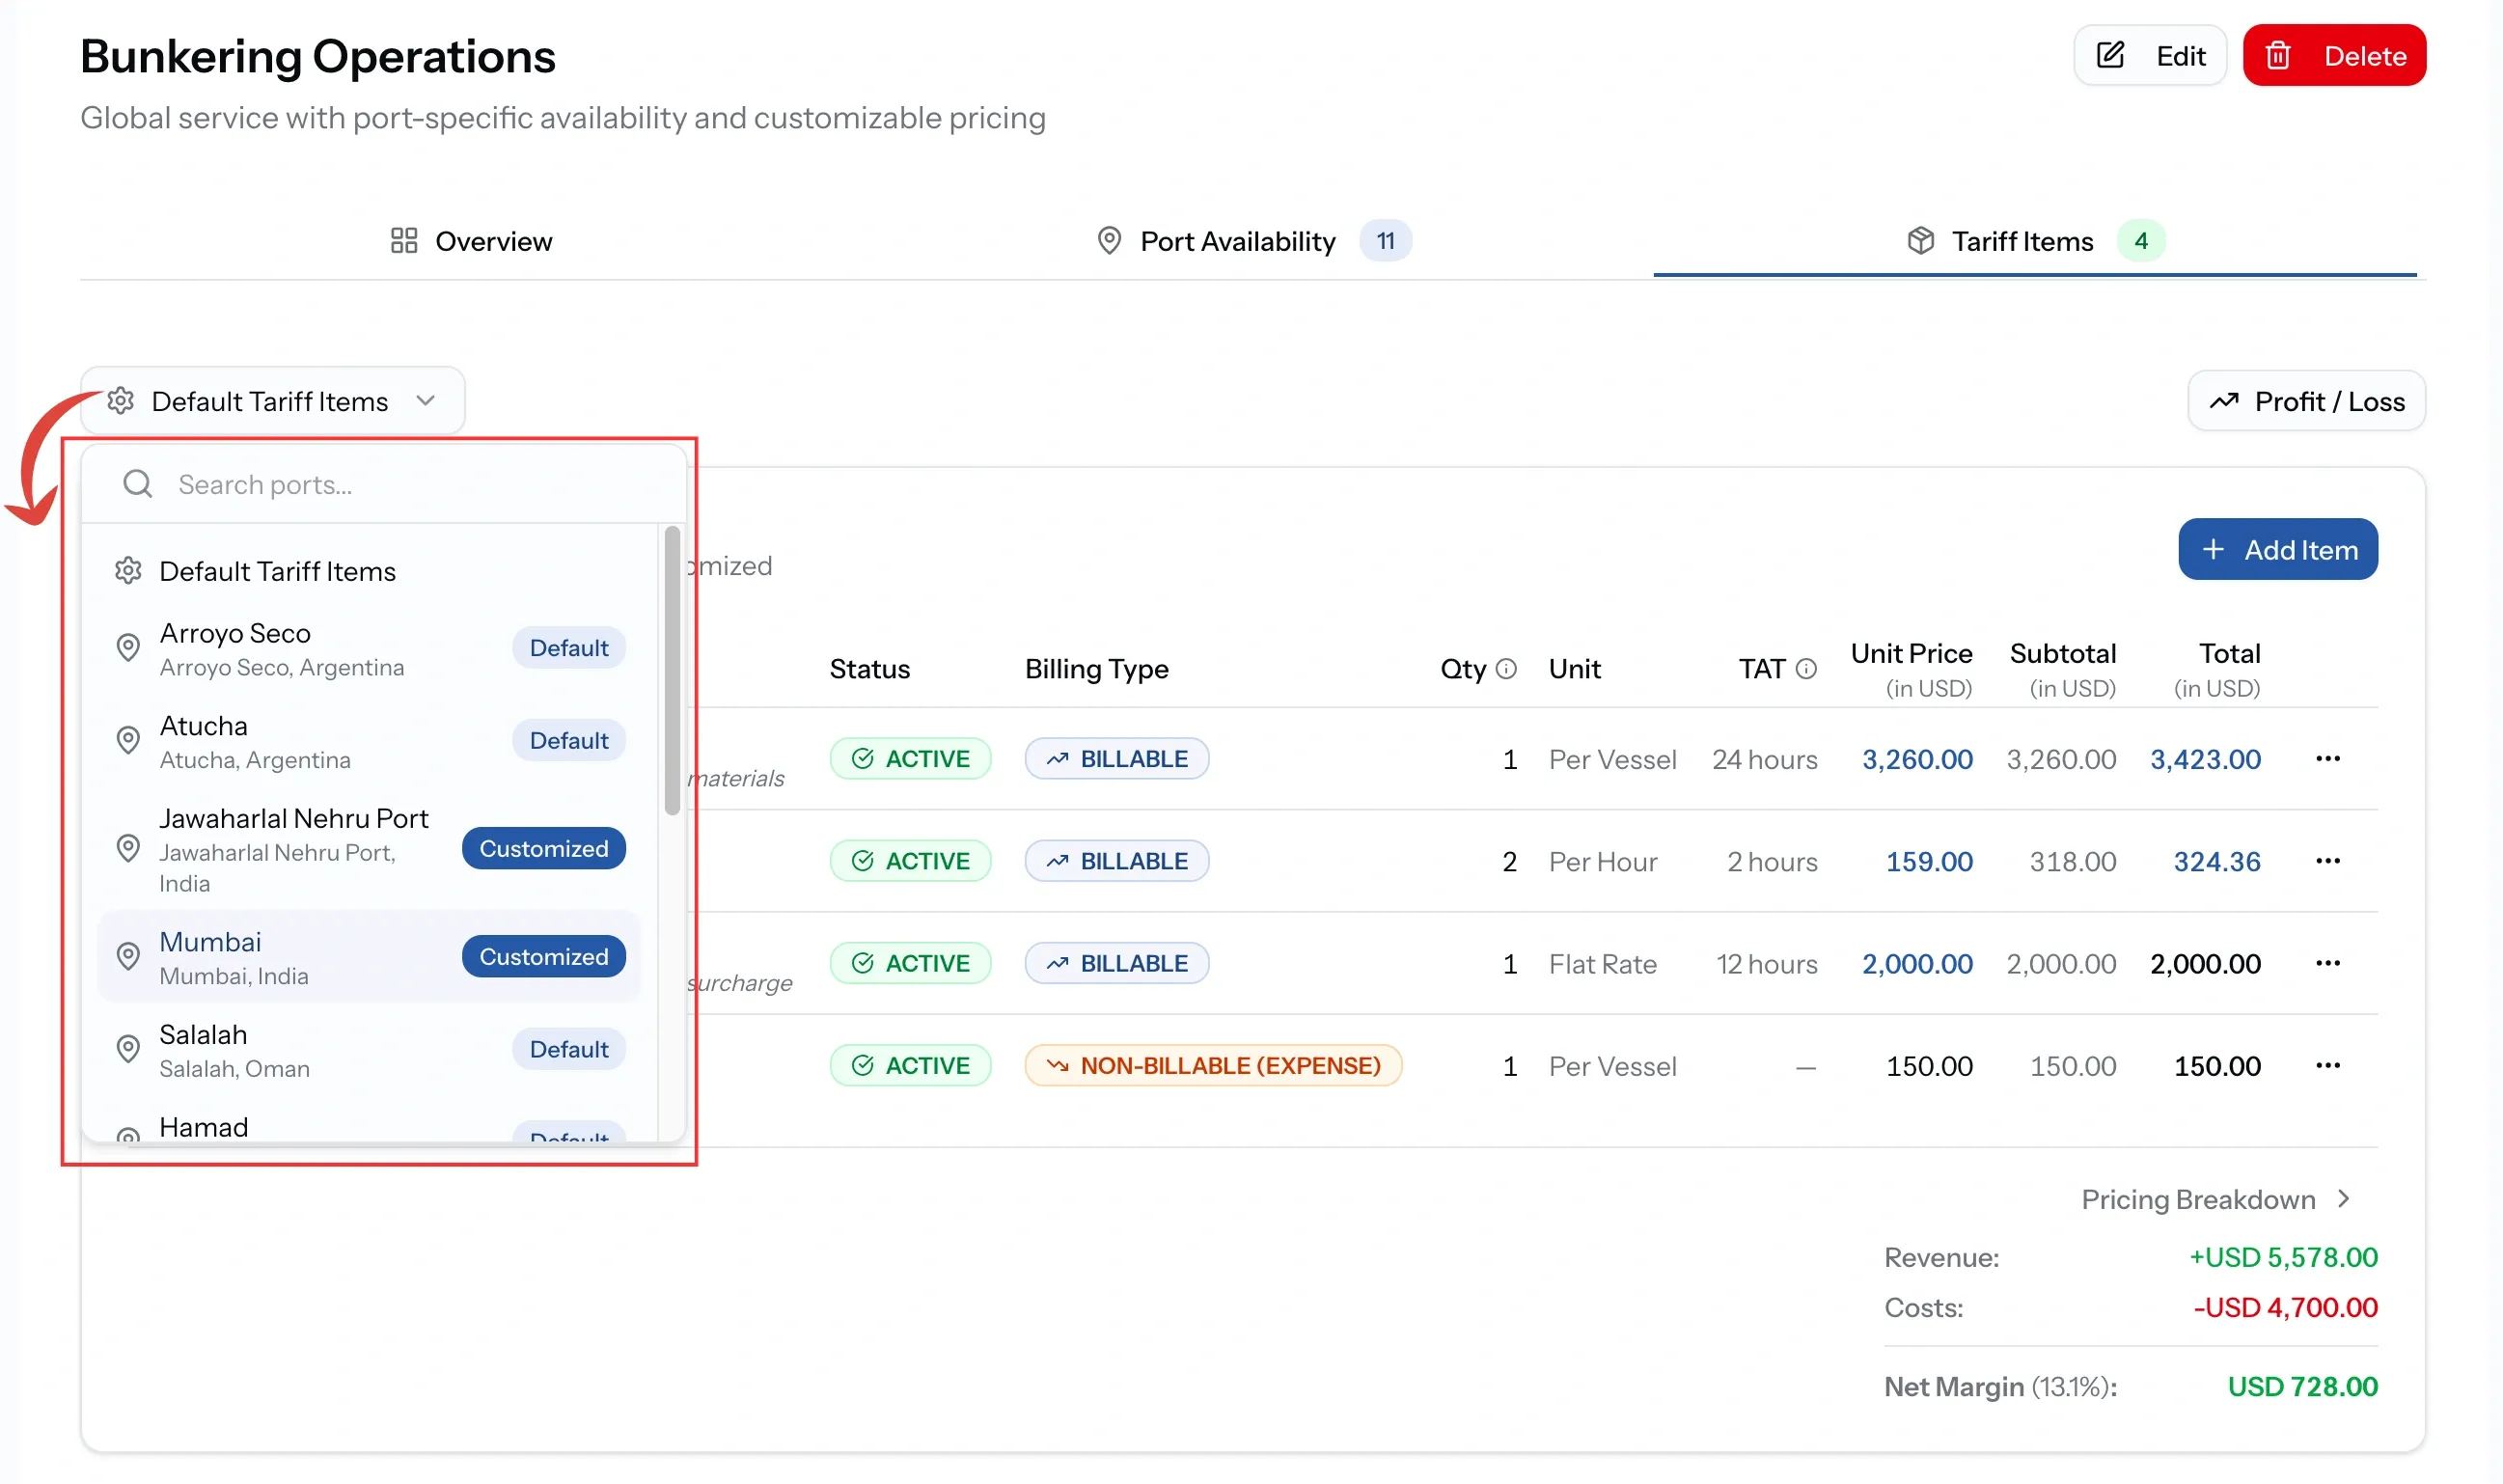Click the Net Margin value USD 728.00
The height and width of the screenshot is (1484, 2503).
[x=2302, y=1387]
